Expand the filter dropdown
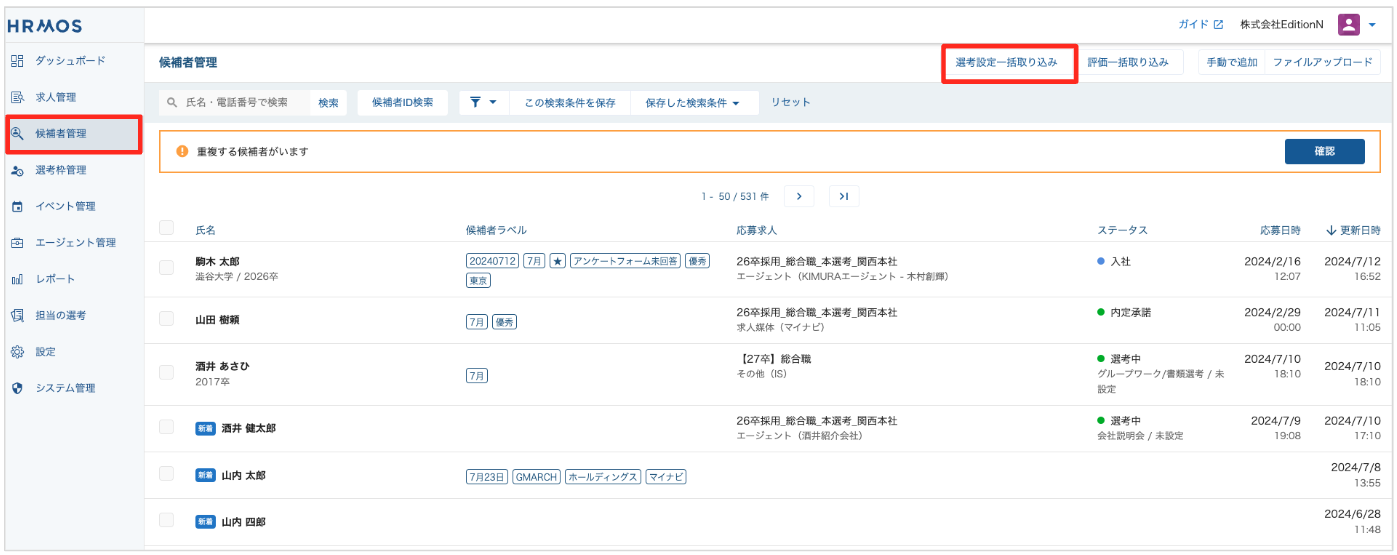Screen dimensions: 1397x555 484,102
